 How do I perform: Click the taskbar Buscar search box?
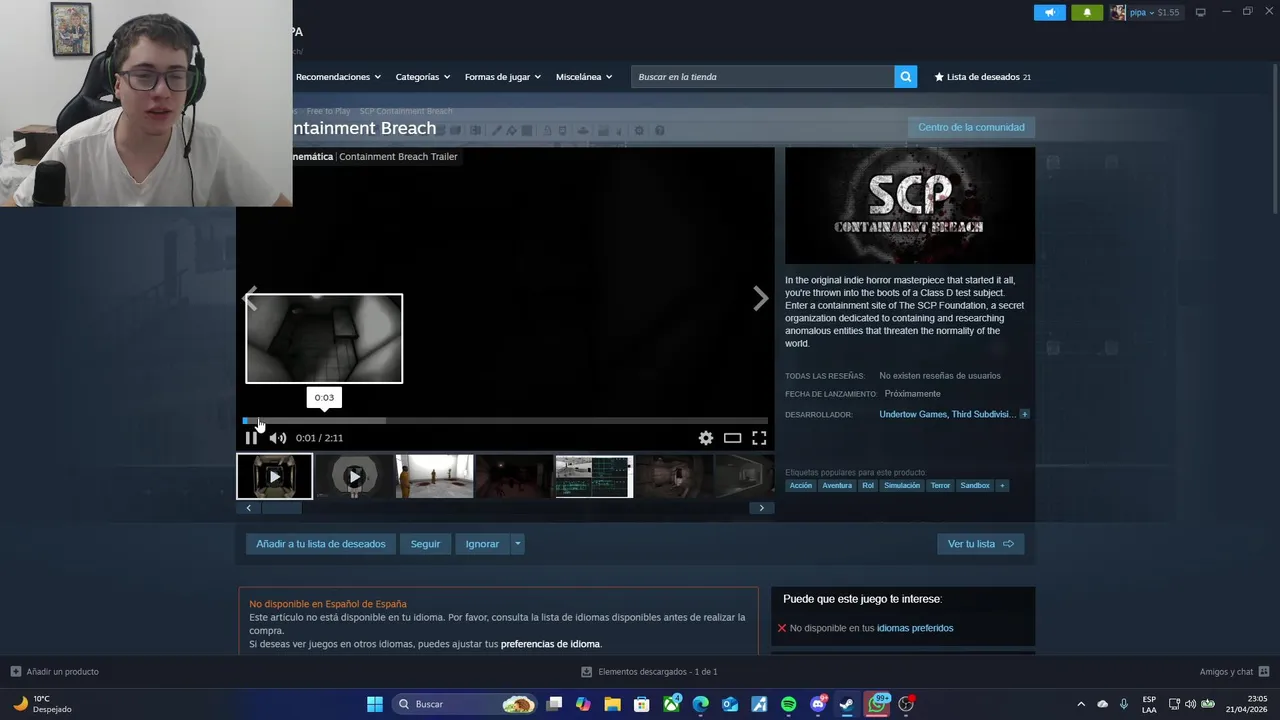tap(465, 704)
